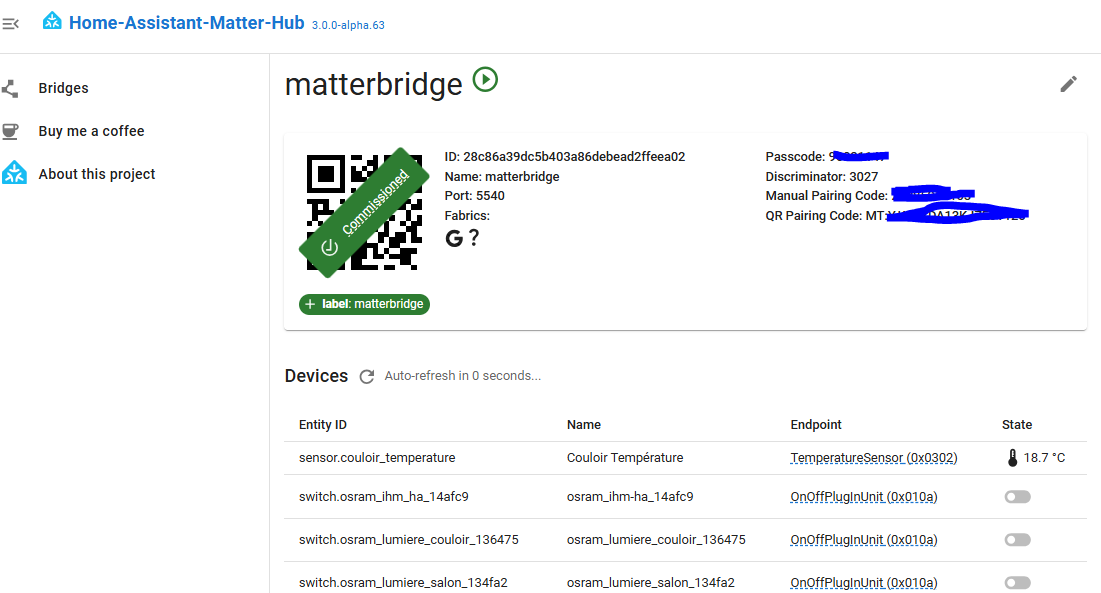This screenshot has height=593, width=1101.
Task: Click the 3.0.0-alpha.63 version label
Action: point(348,25)
